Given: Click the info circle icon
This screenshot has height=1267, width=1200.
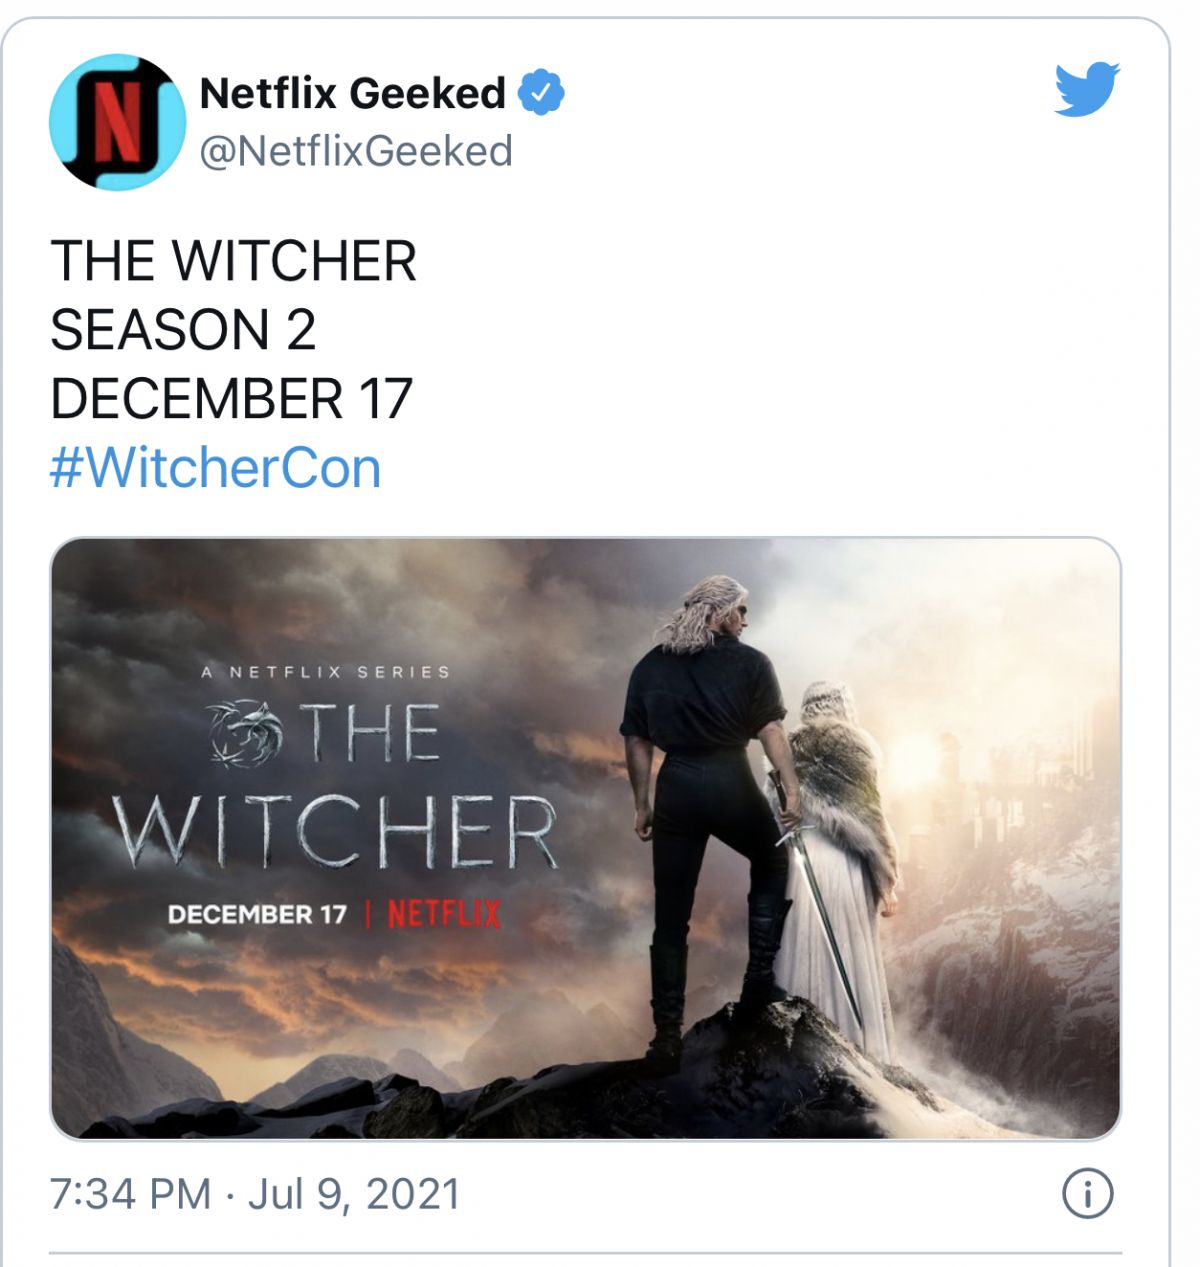Looking at the screenshot, I should point(1087,1193).
